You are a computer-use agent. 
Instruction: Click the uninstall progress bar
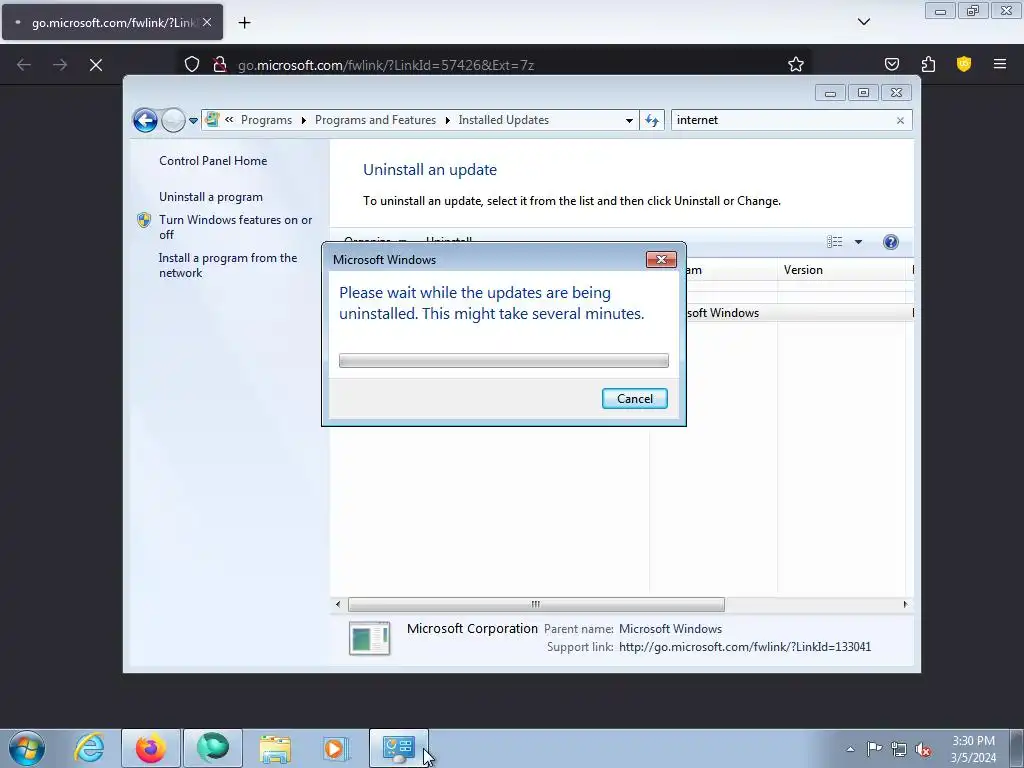click(504, 360)
